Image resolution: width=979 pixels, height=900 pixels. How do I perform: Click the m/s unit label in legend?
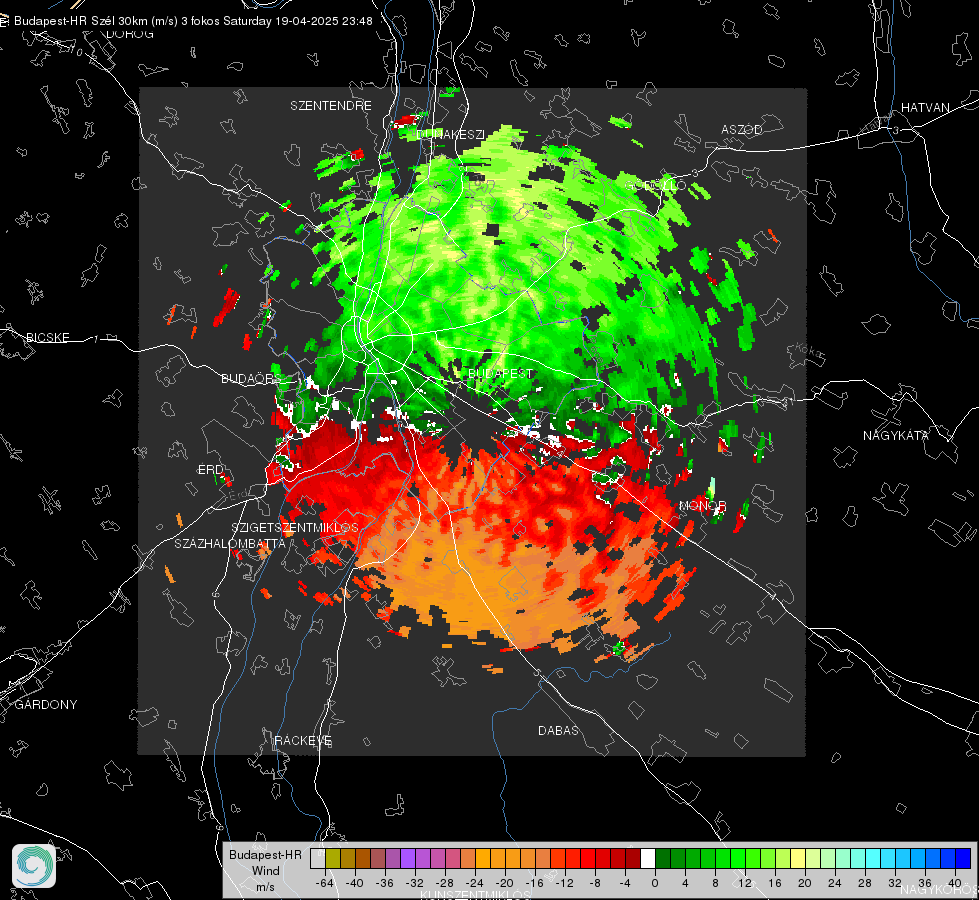coord(265,887)
